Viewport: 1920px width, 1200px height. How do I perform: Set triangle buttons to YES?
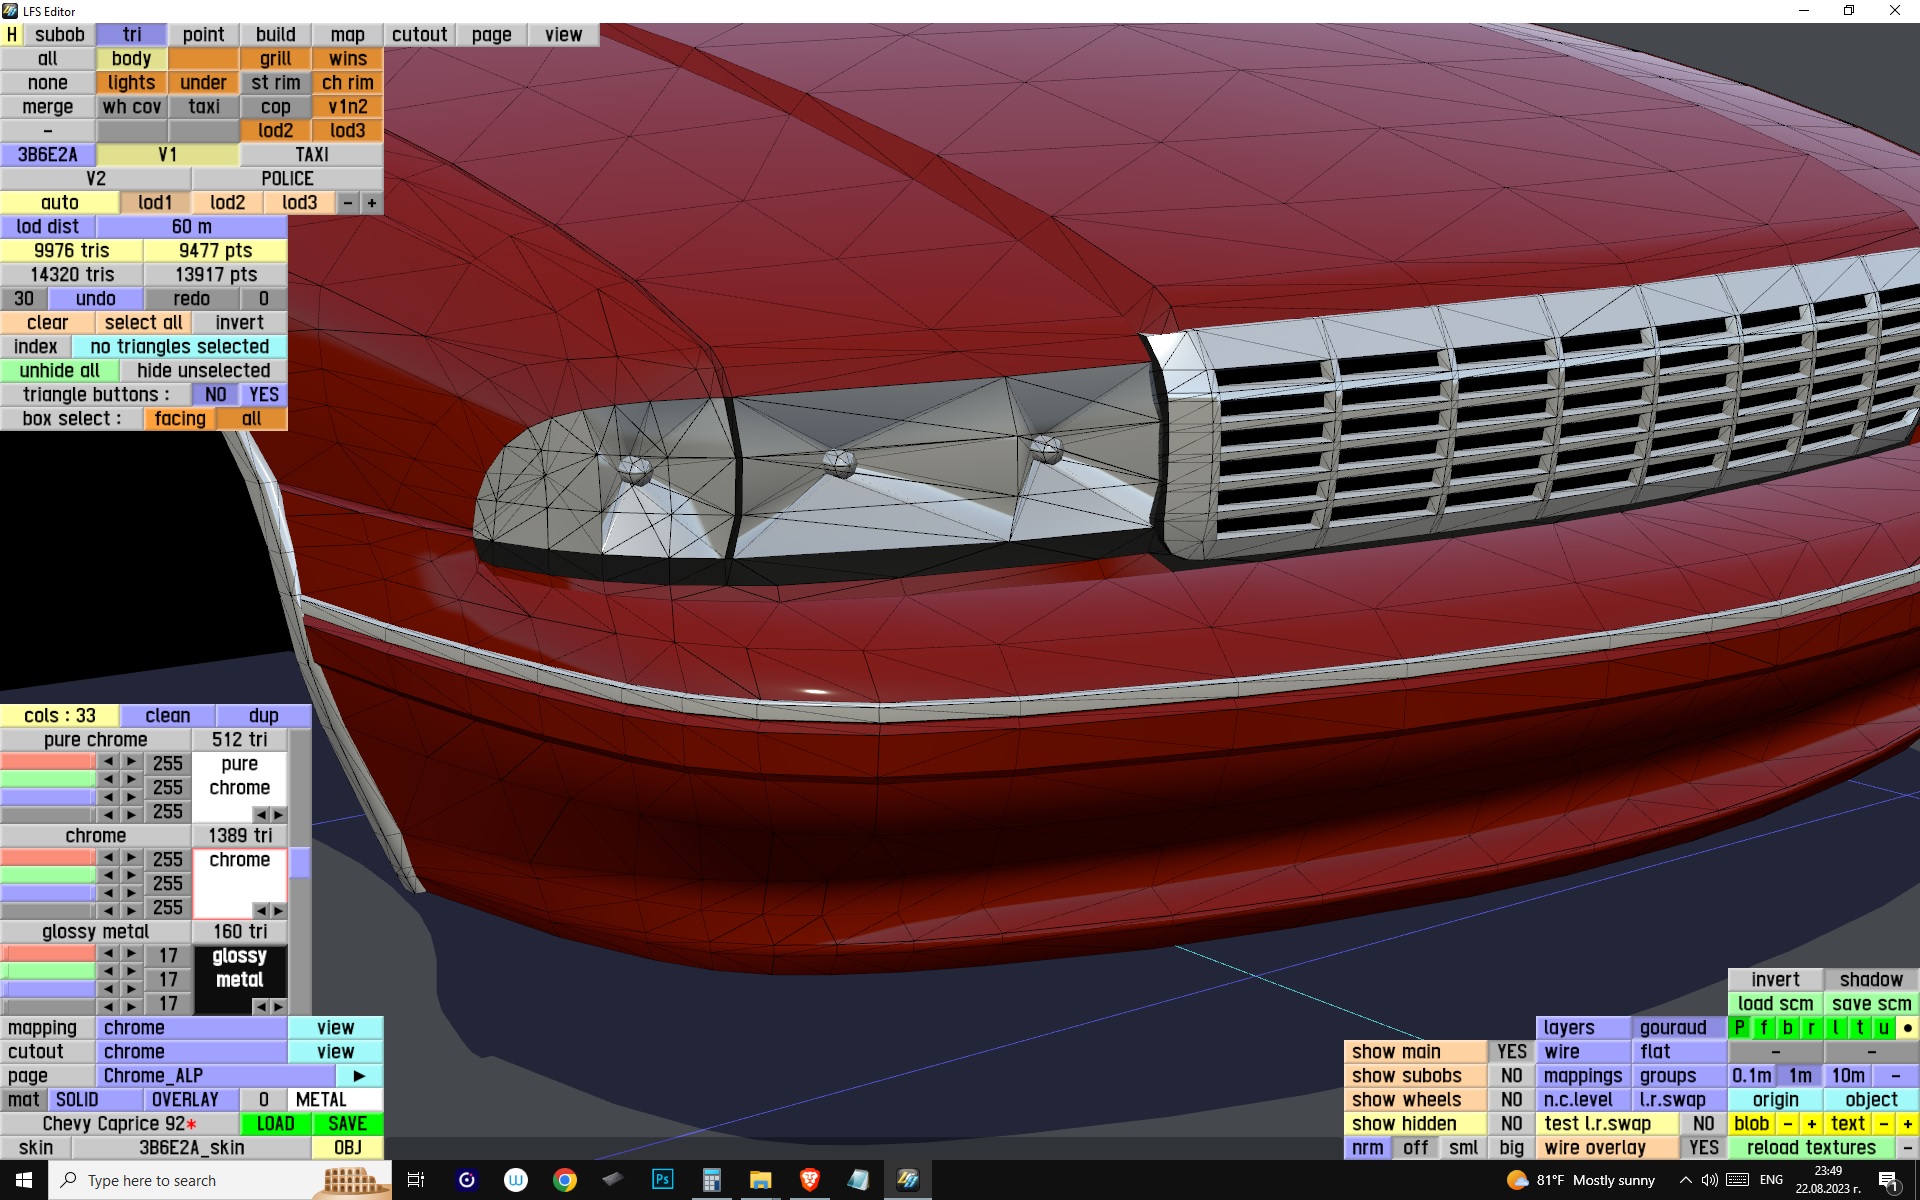click(264, 394)
